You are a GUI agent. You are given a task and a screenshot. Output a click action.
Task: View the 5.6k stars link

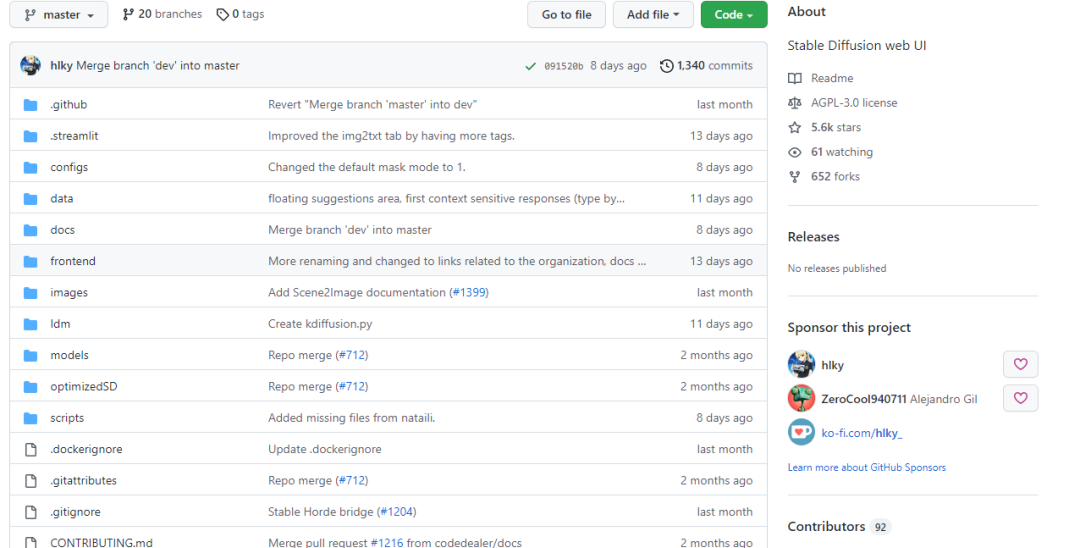click(835, 127)
